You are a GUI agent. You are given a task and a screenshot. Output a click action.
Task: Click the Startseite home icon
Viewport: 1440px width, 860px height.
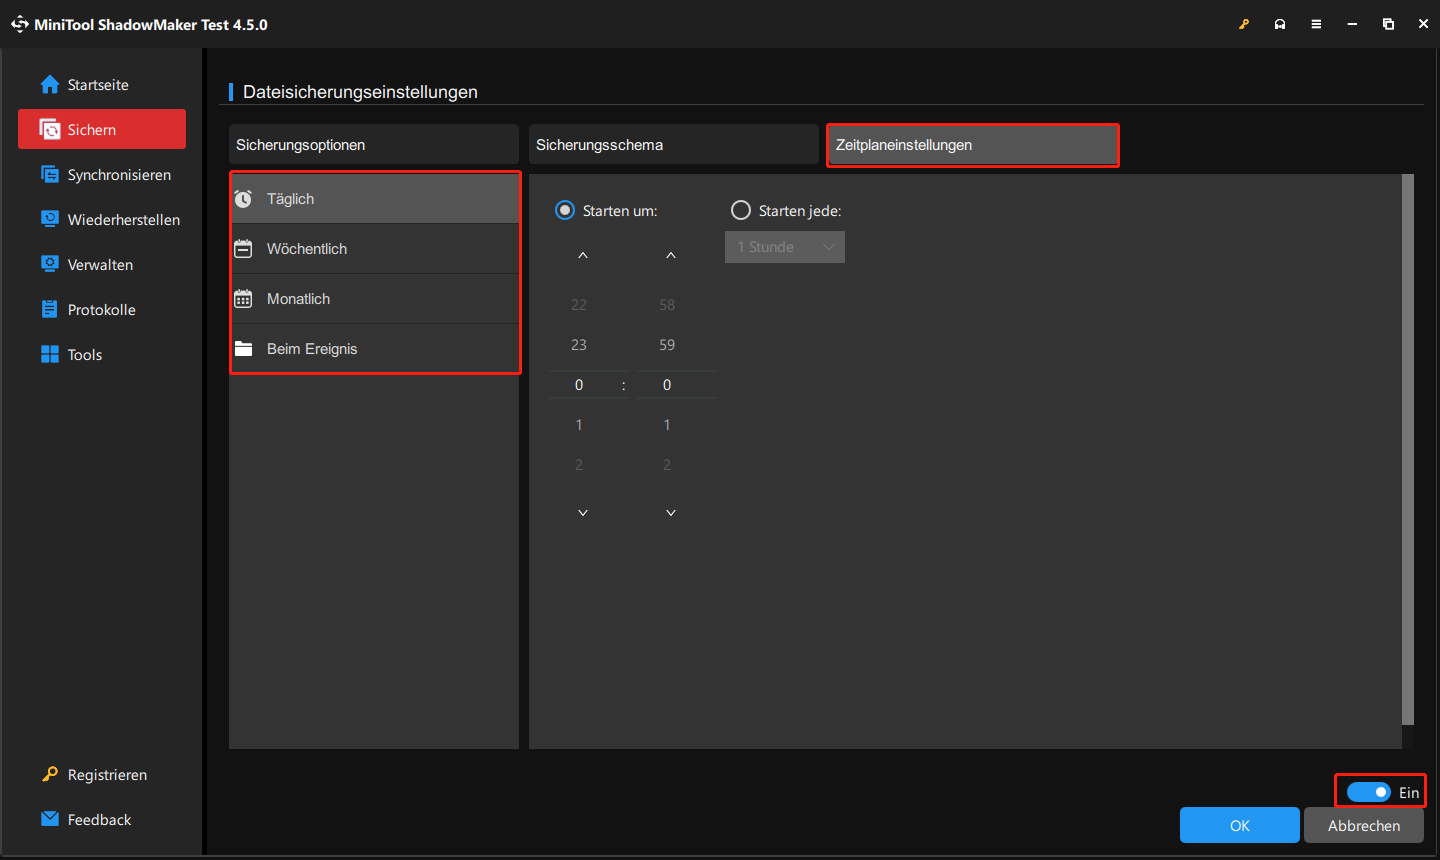pos(50,85)
